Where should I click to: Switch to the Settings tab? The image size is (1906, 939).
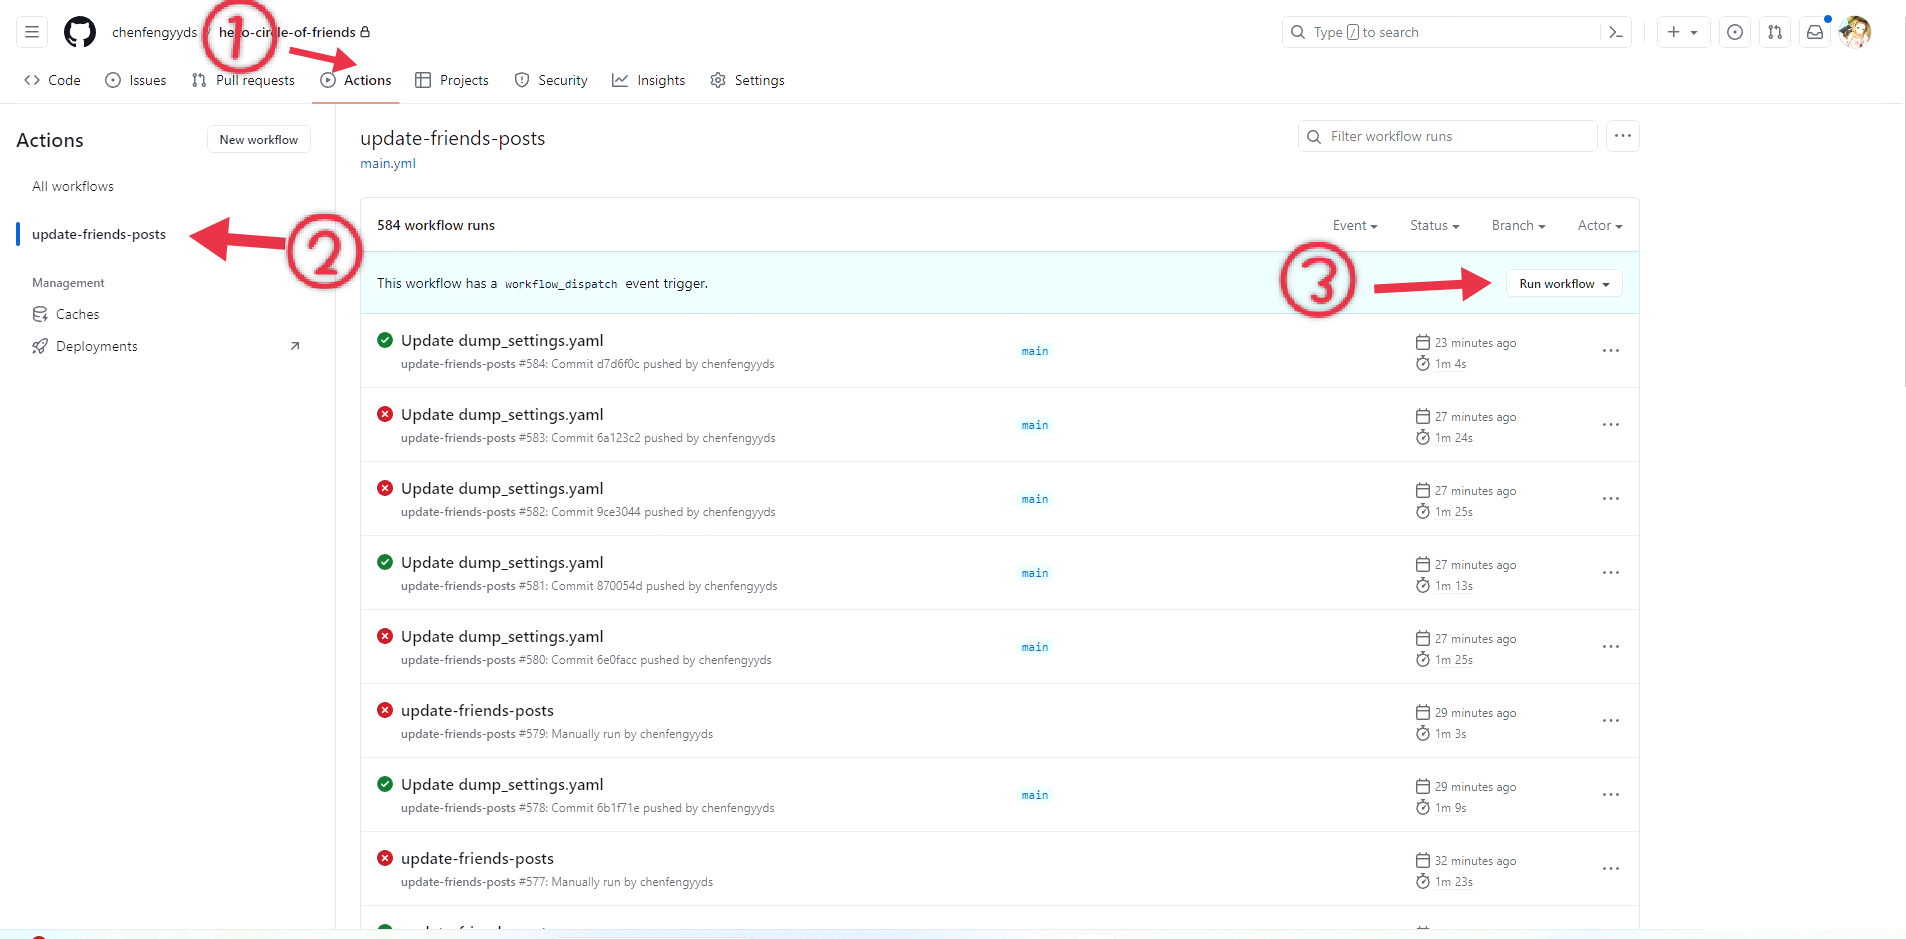(748, 80)
